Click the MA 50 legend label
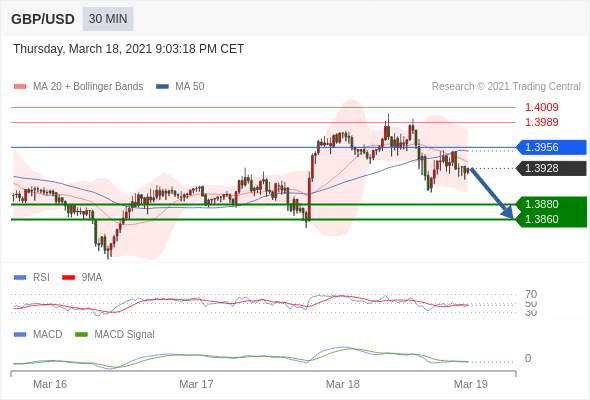The width and height of the screenshot is (590, 400). (x=190, y=87)
